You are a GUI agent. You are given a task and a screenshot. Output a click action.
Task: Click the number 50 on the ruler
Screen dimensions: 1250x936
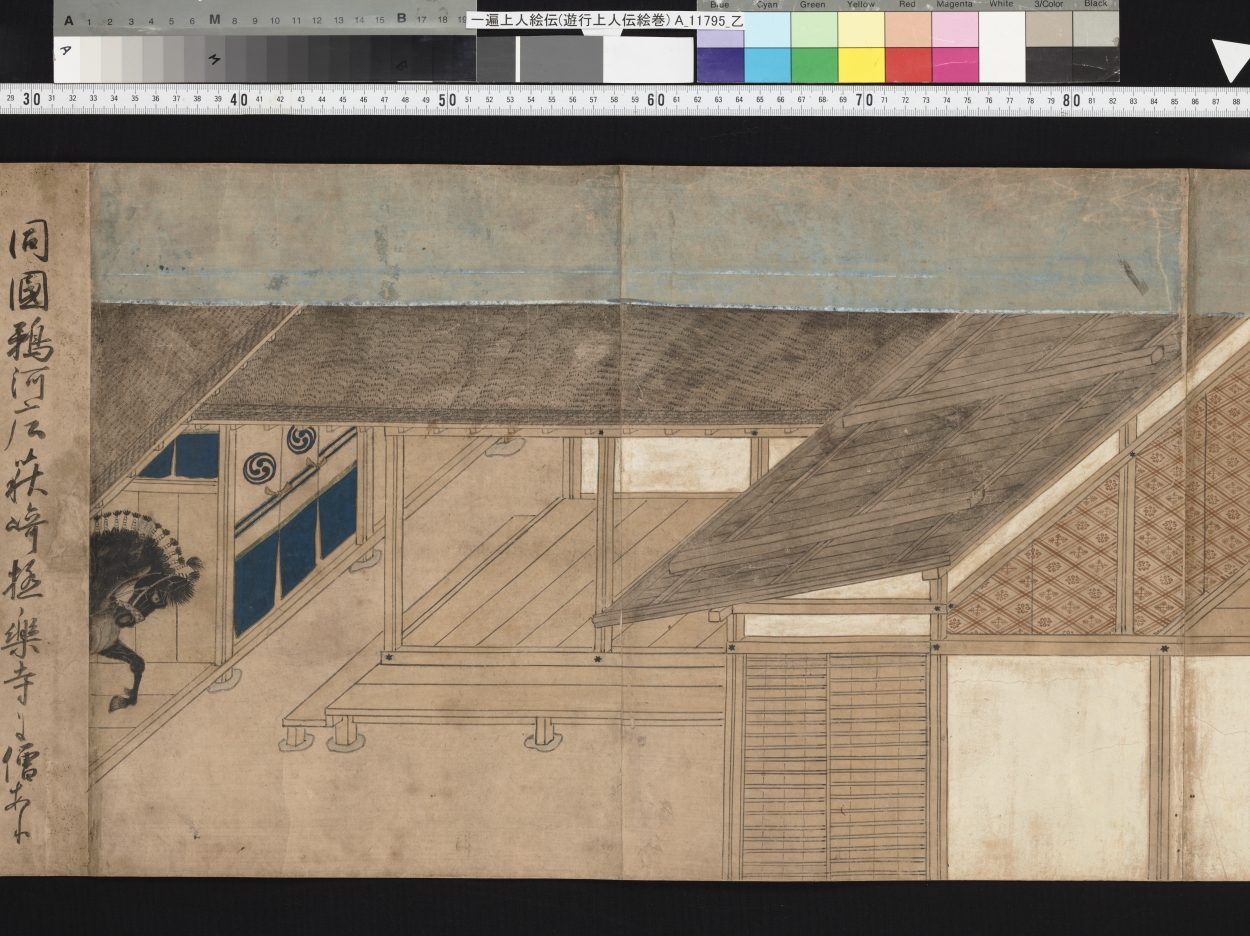pos(448,99)
